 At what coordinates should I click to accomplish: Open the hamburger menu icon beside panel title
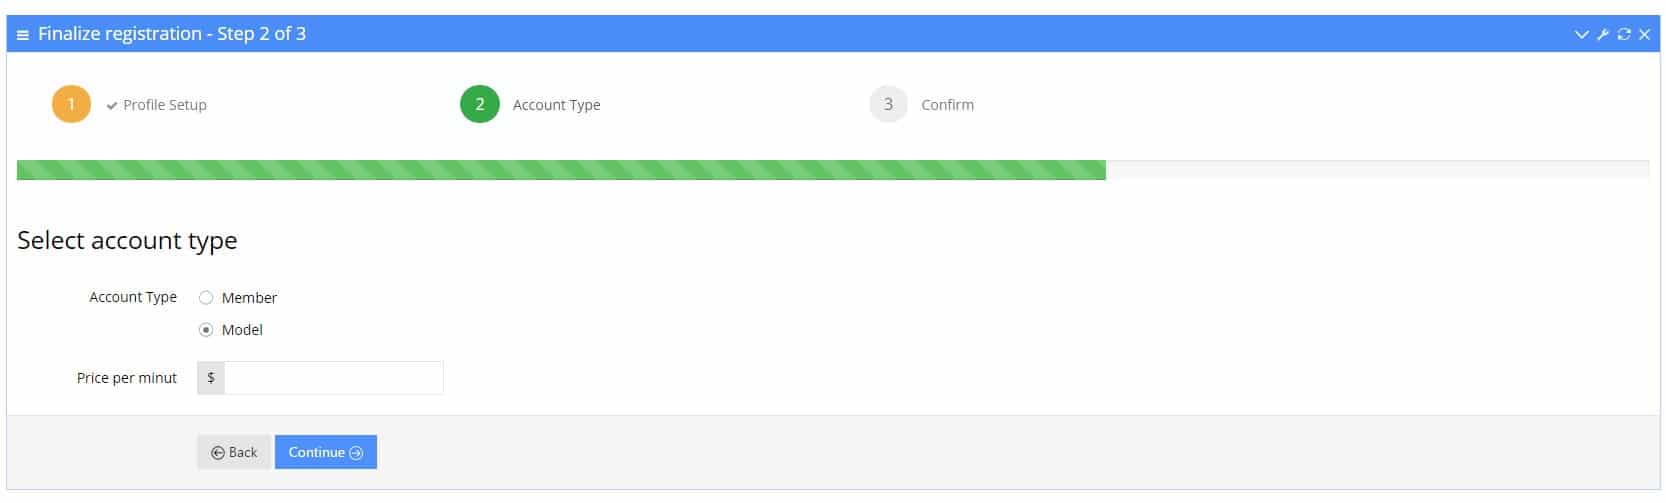(x=23, y=34)
